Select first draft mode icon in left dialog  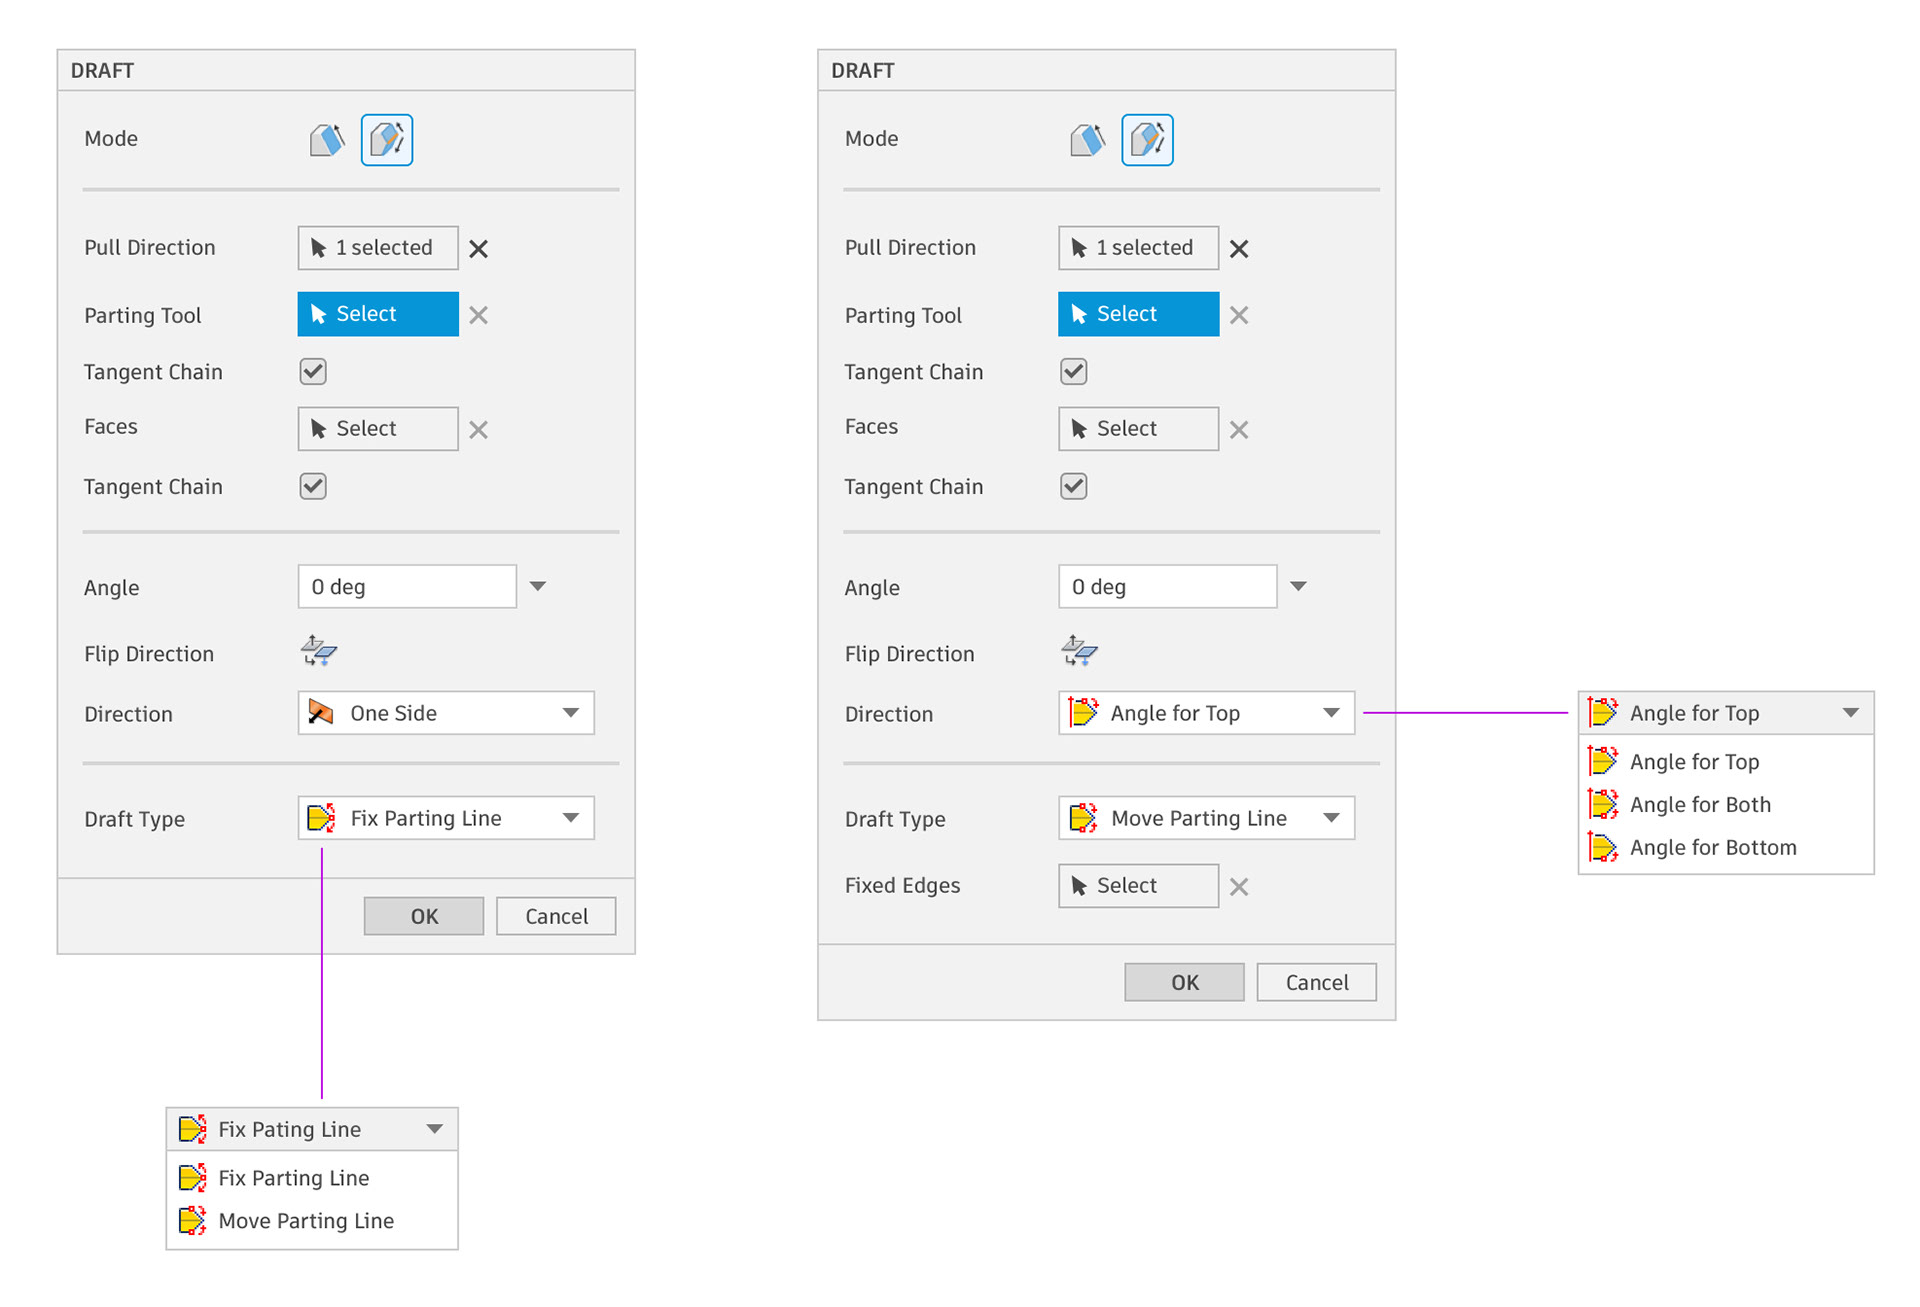click(x=326, y=140)
